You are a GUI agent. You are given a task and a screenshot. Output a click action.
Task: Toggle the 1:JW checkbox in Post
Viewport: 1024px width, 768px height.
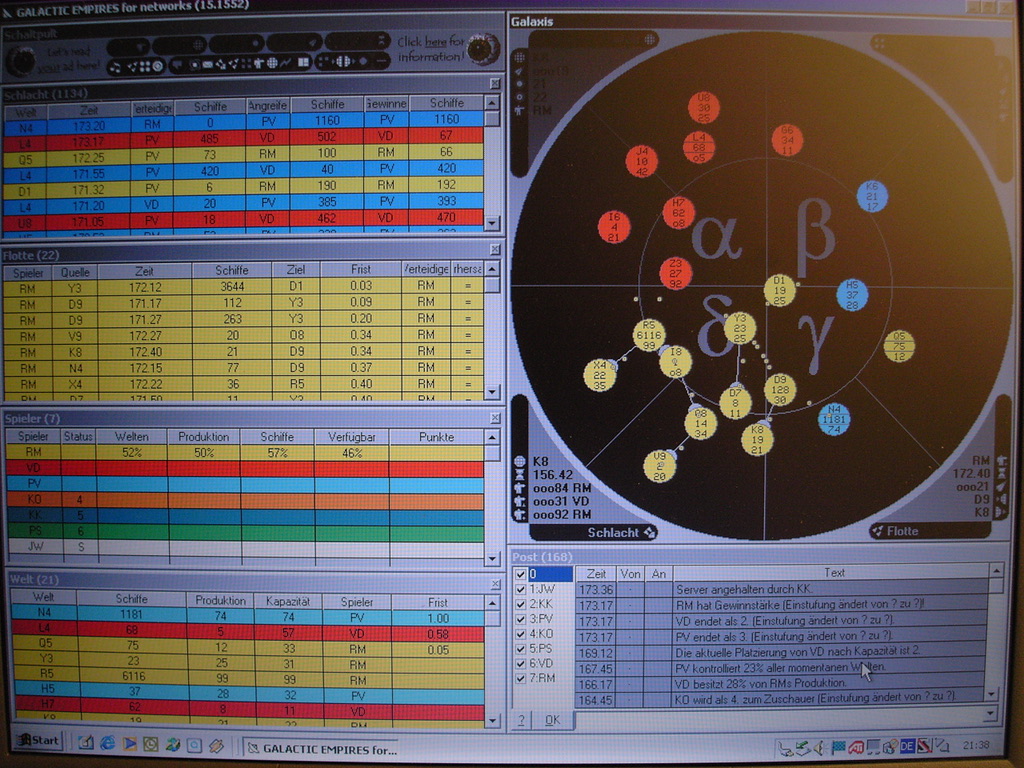coord(520,589)
